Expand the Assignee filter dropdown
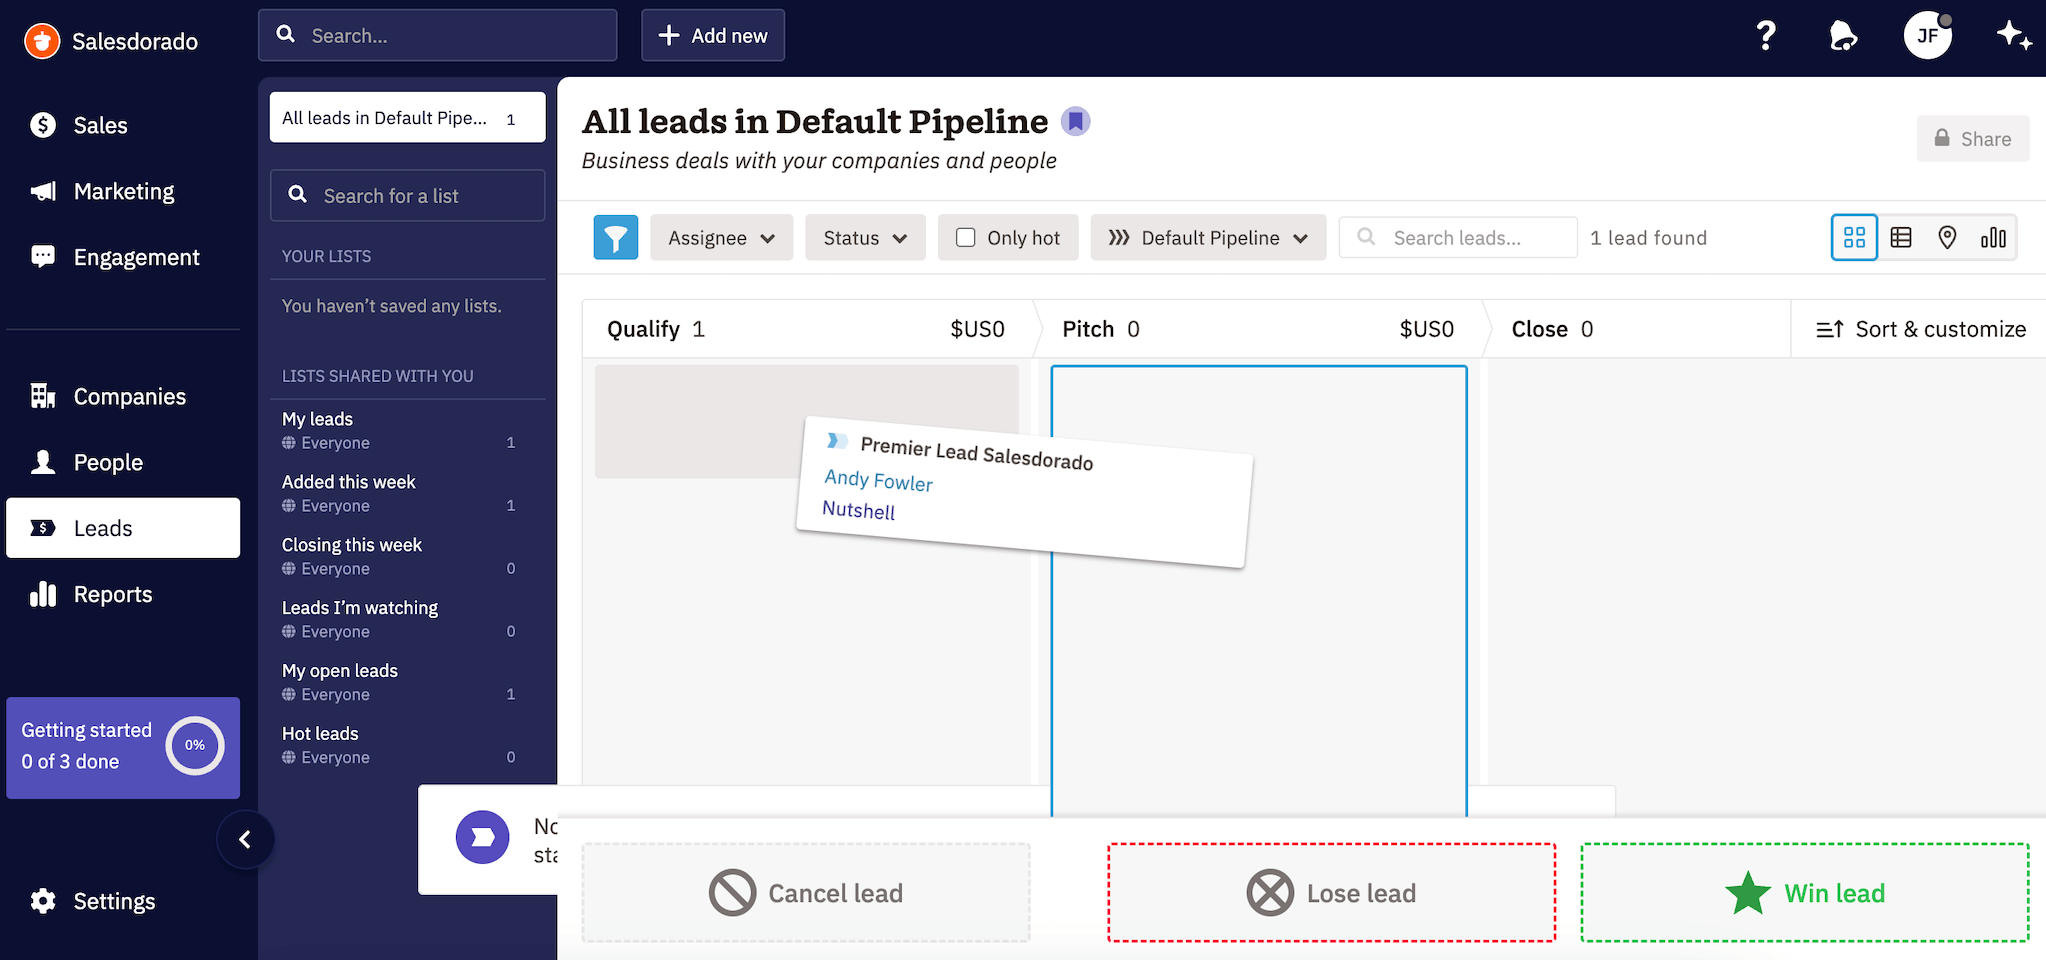The height and width of the screenshot is (960, 2046). (721, 238)
